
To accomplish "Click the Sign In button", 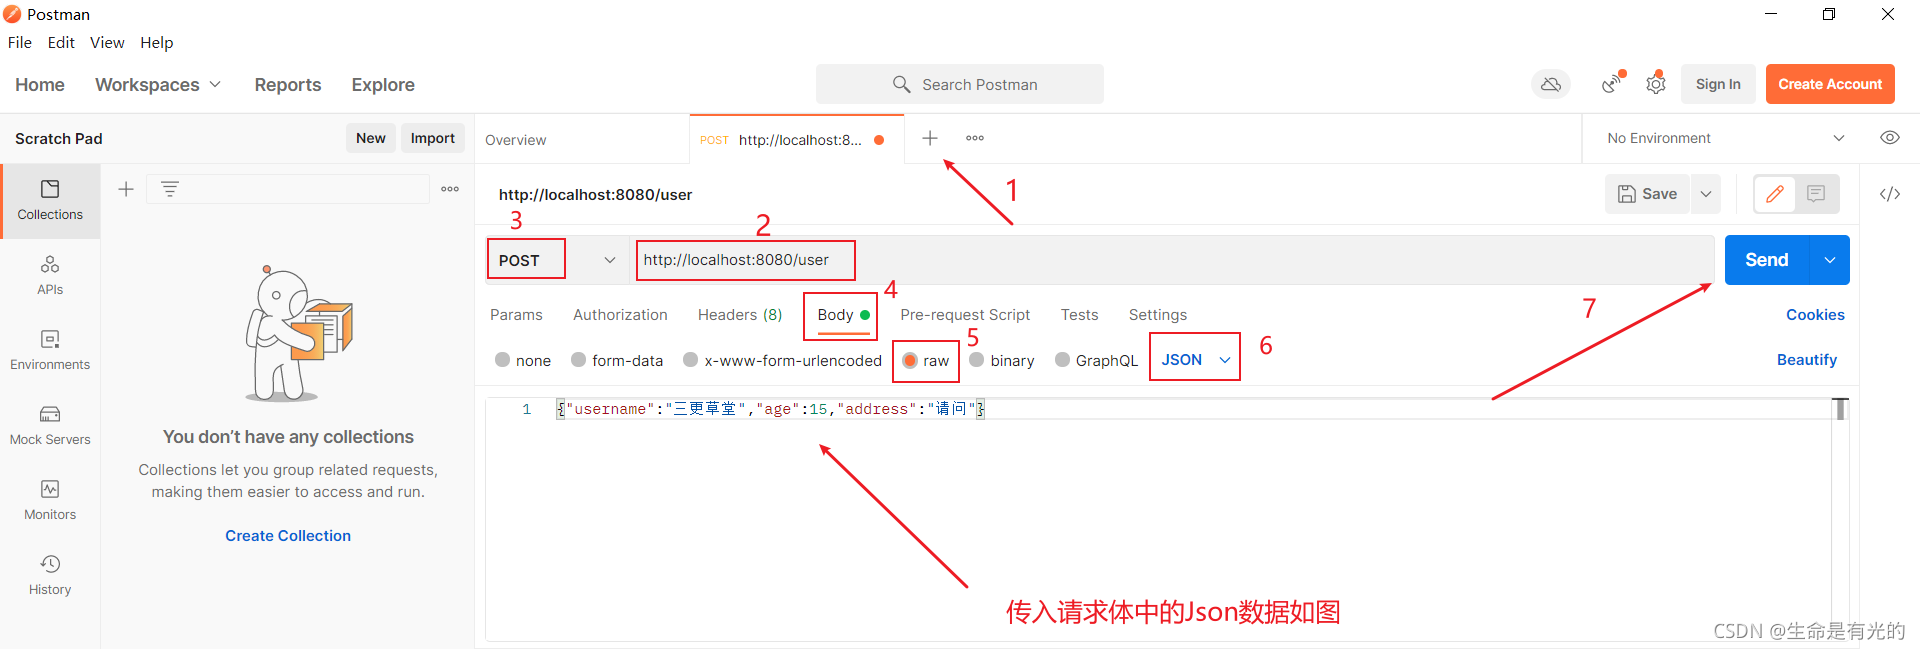I will click(x=1718, y=84).
